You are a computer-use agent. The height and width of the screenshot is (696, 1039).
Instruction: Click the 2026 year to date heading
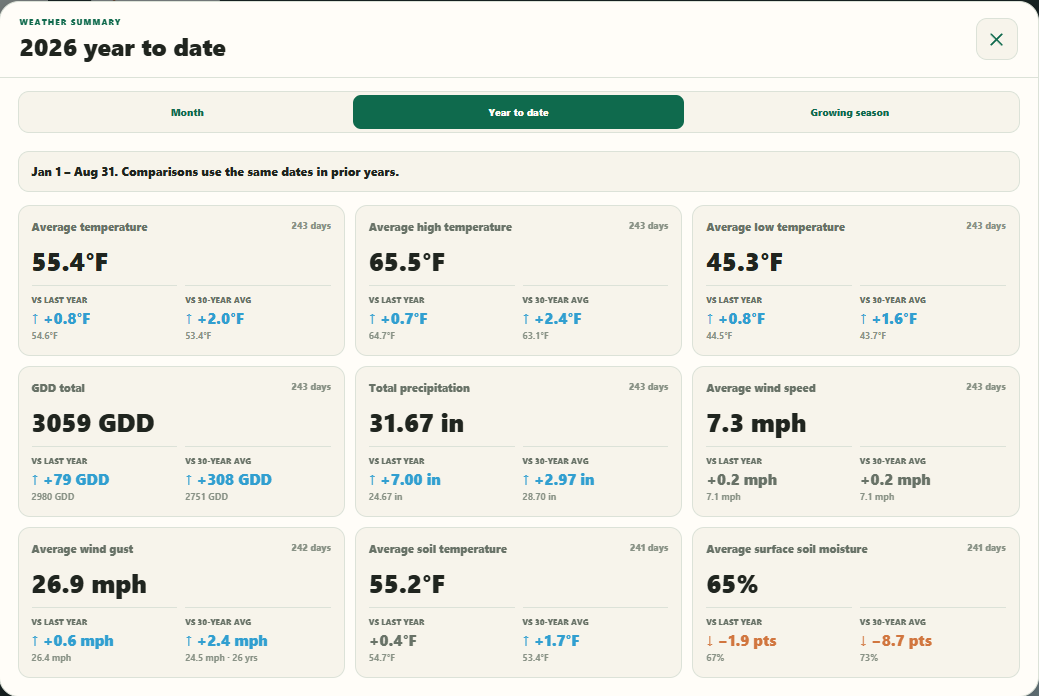(123, 48)
